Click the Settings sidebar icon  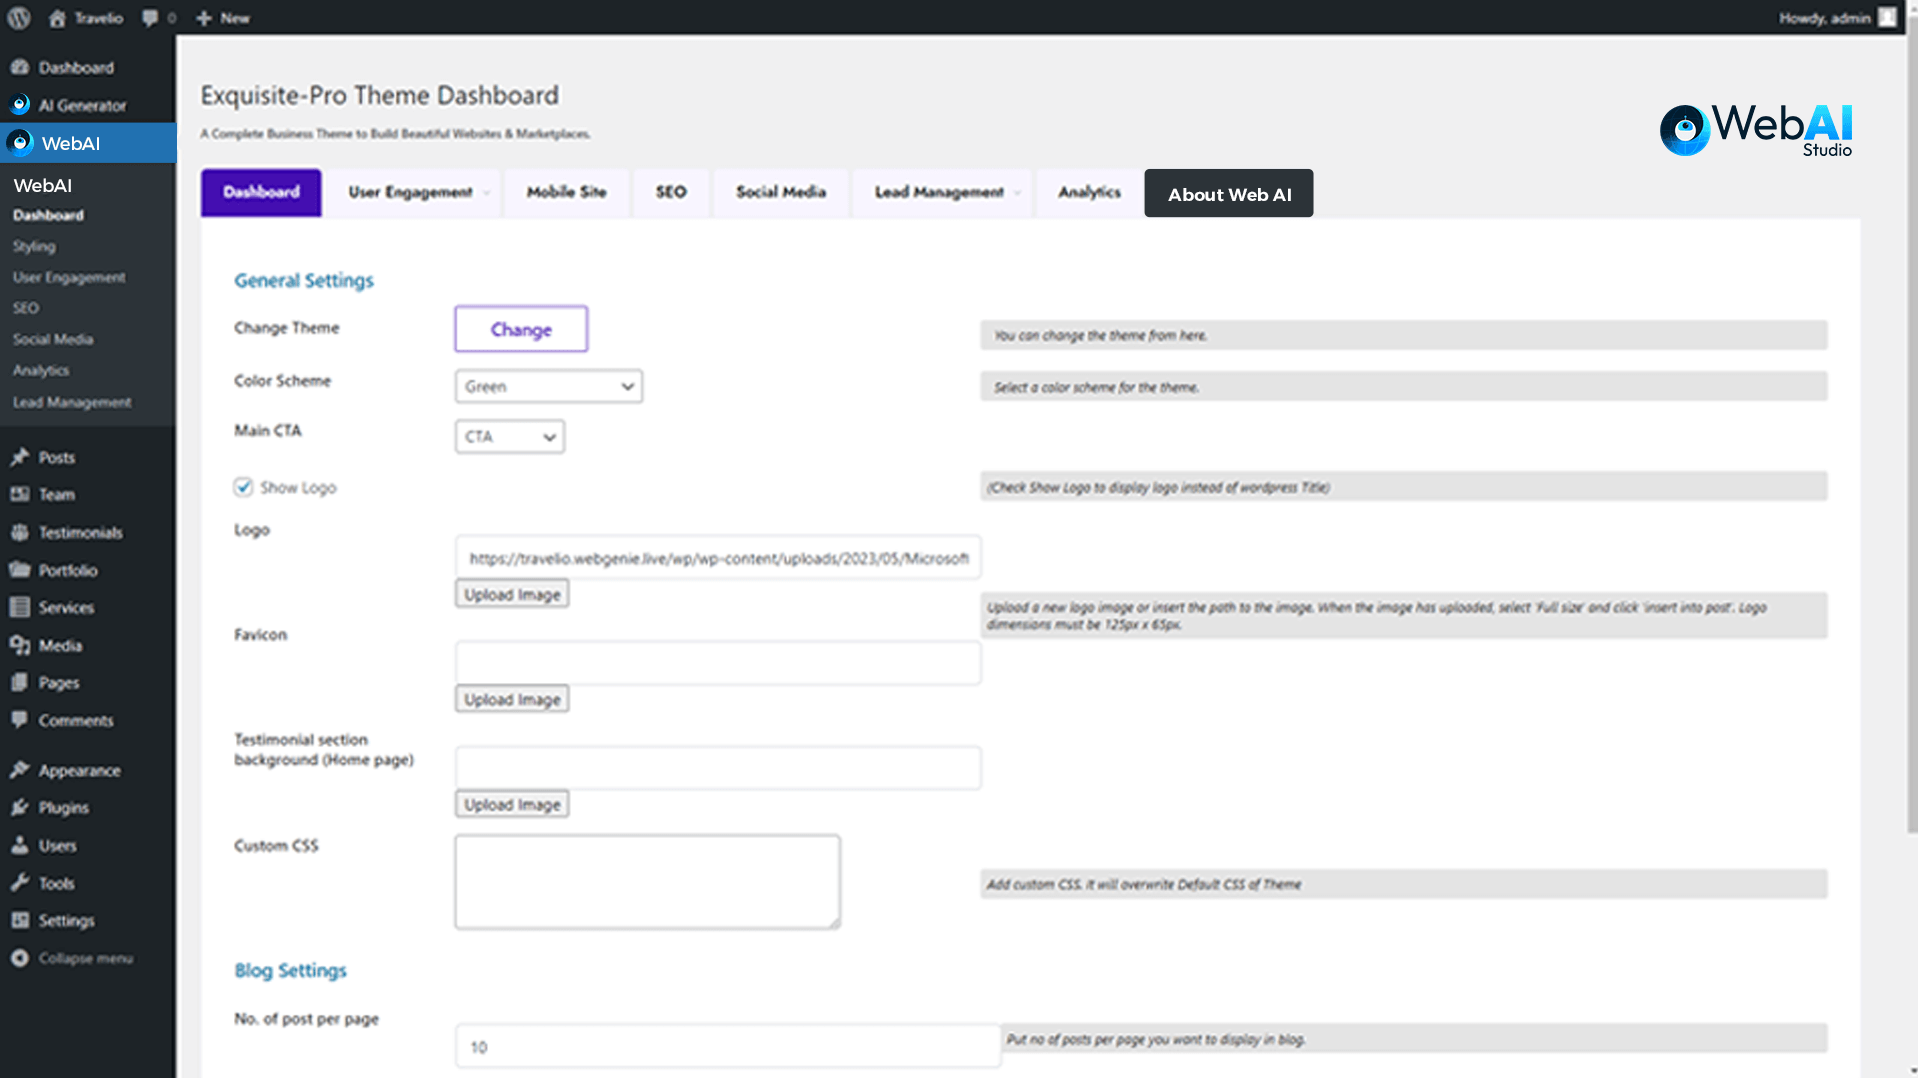pyautogui.click(x=19, y=920)
